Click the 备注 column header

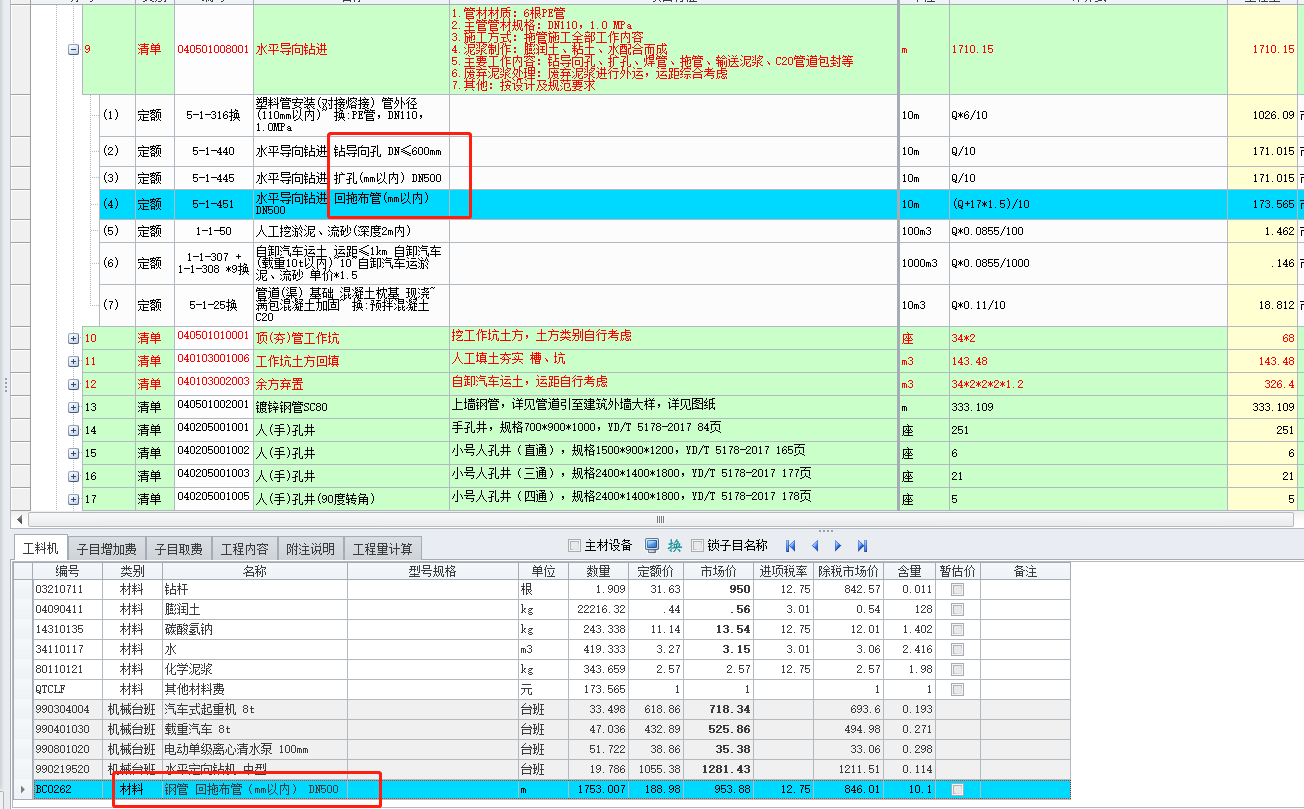pos(1025,571)
